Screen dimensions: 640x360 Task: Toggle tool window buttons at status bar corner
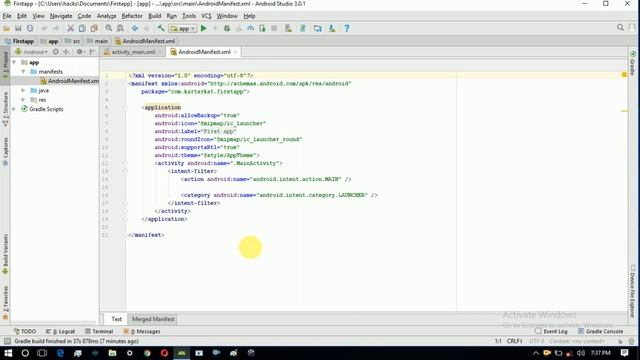[7, 341]
